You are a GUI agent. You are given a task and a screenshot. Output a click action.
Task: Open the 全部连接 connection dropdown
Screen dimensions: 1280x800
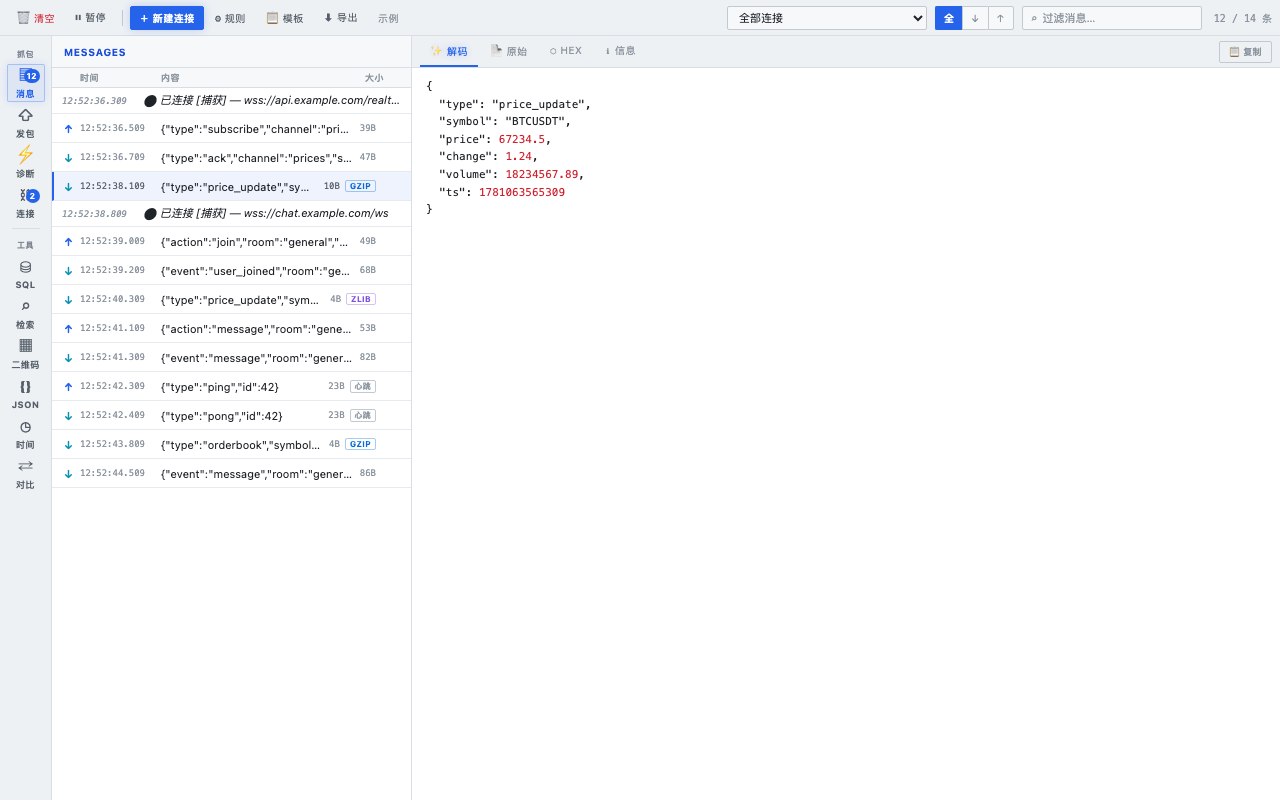[827, 18]
